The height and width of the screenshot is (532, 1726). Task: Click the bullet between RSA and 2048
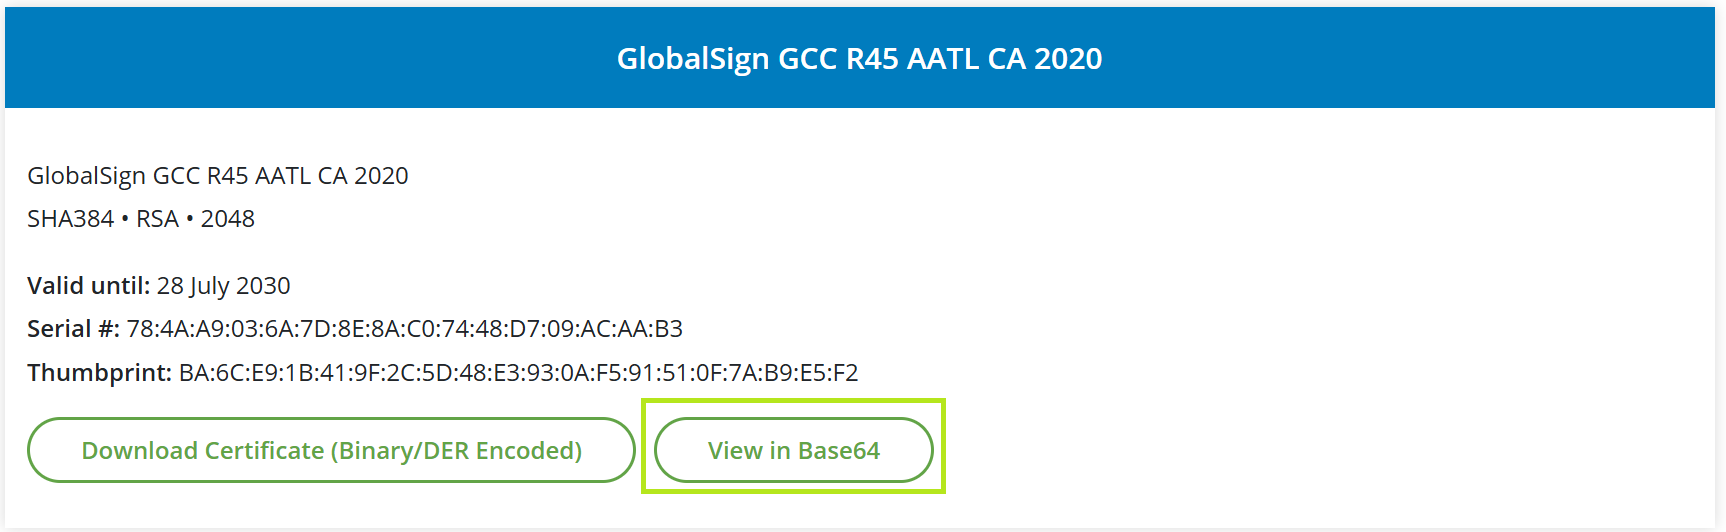tap(189, 219)
